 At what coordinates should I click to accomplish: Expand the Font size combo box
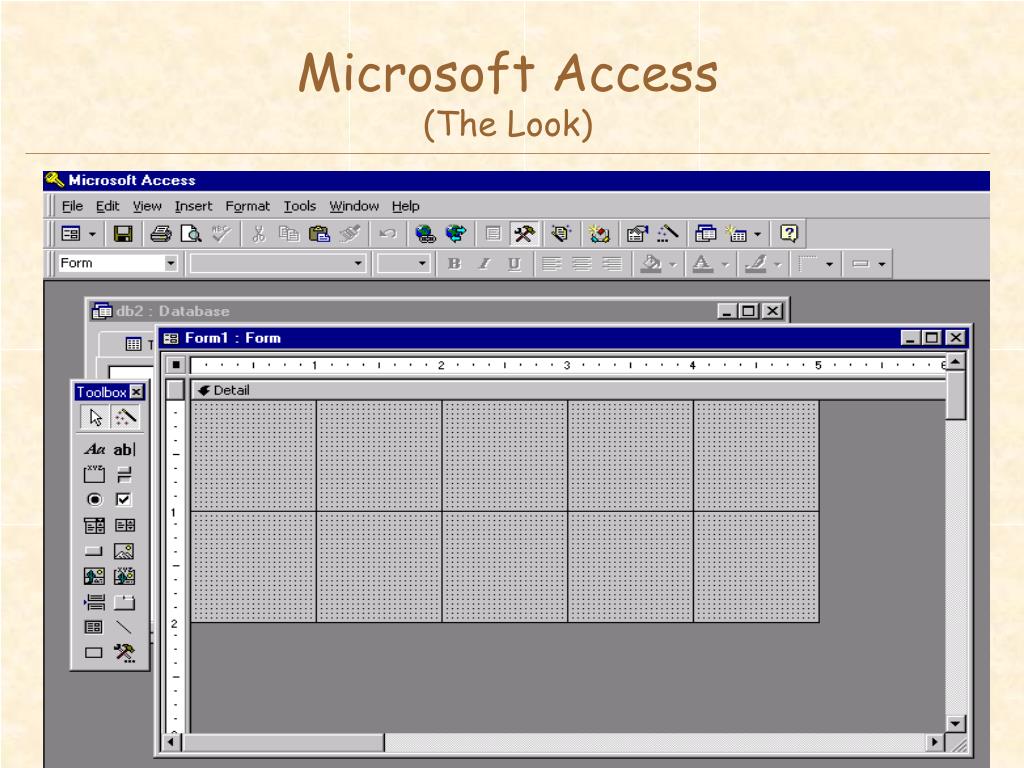coord(422,263)
